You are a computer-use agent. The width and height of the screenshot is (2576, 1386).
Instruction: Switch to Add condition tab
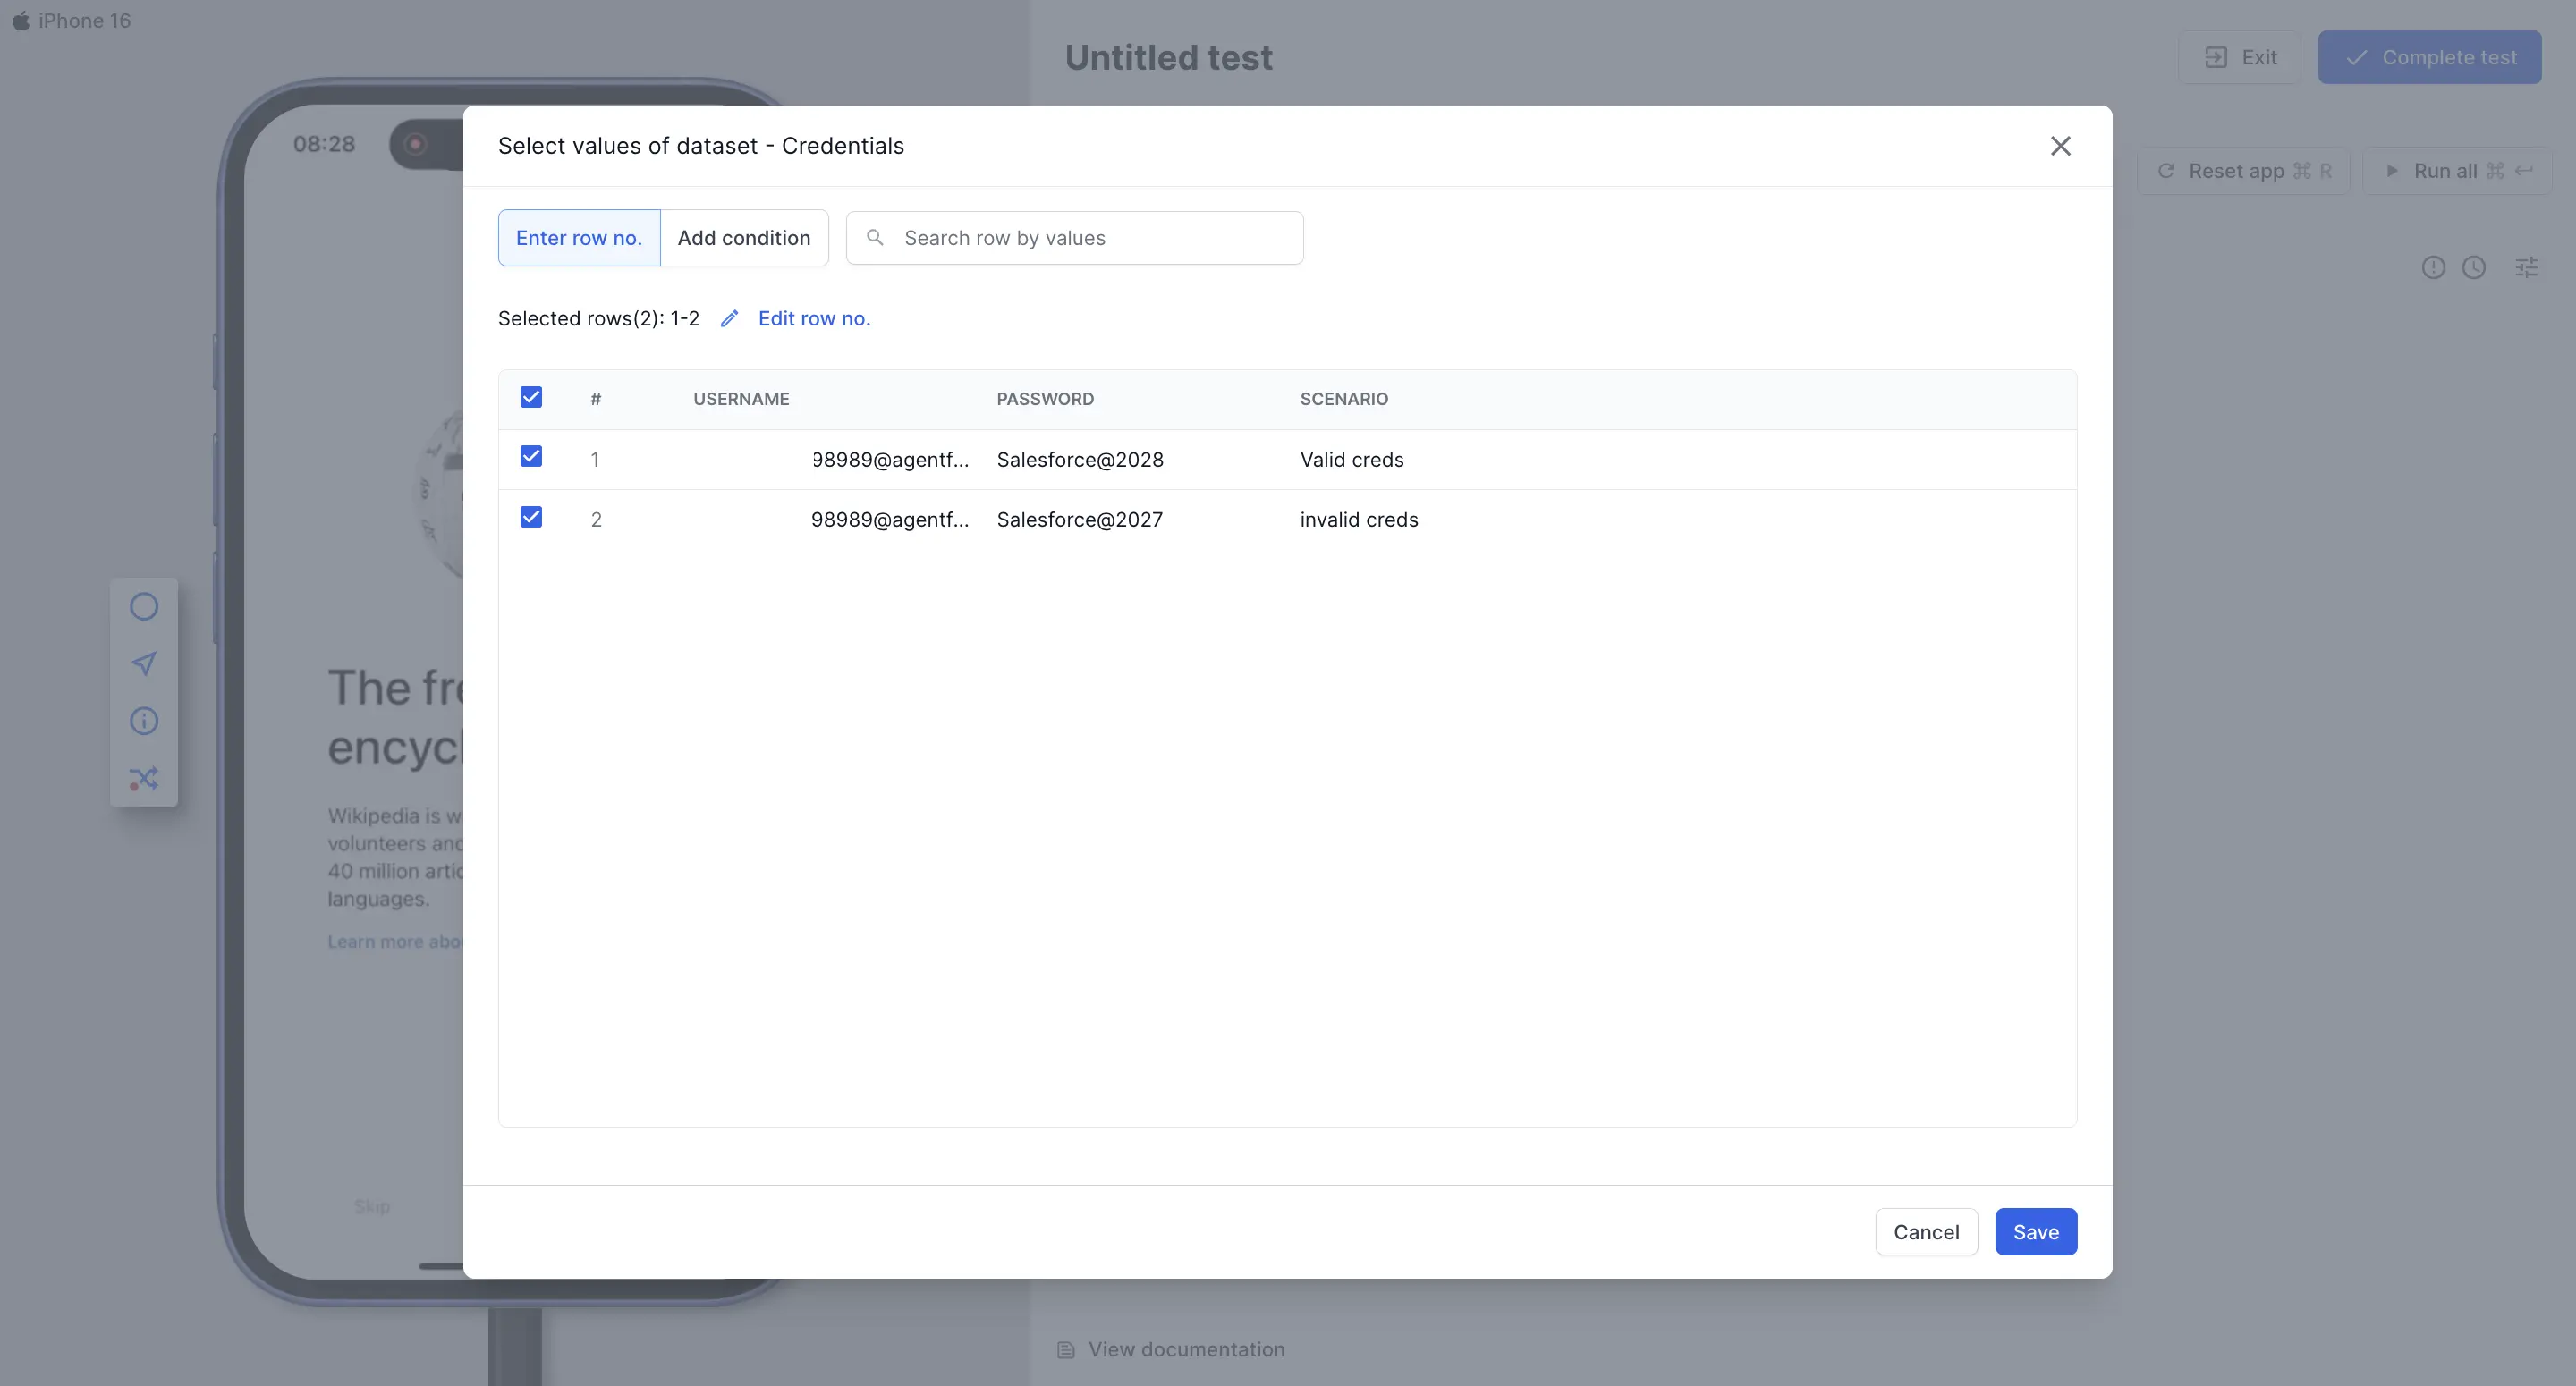click(744, 238)
